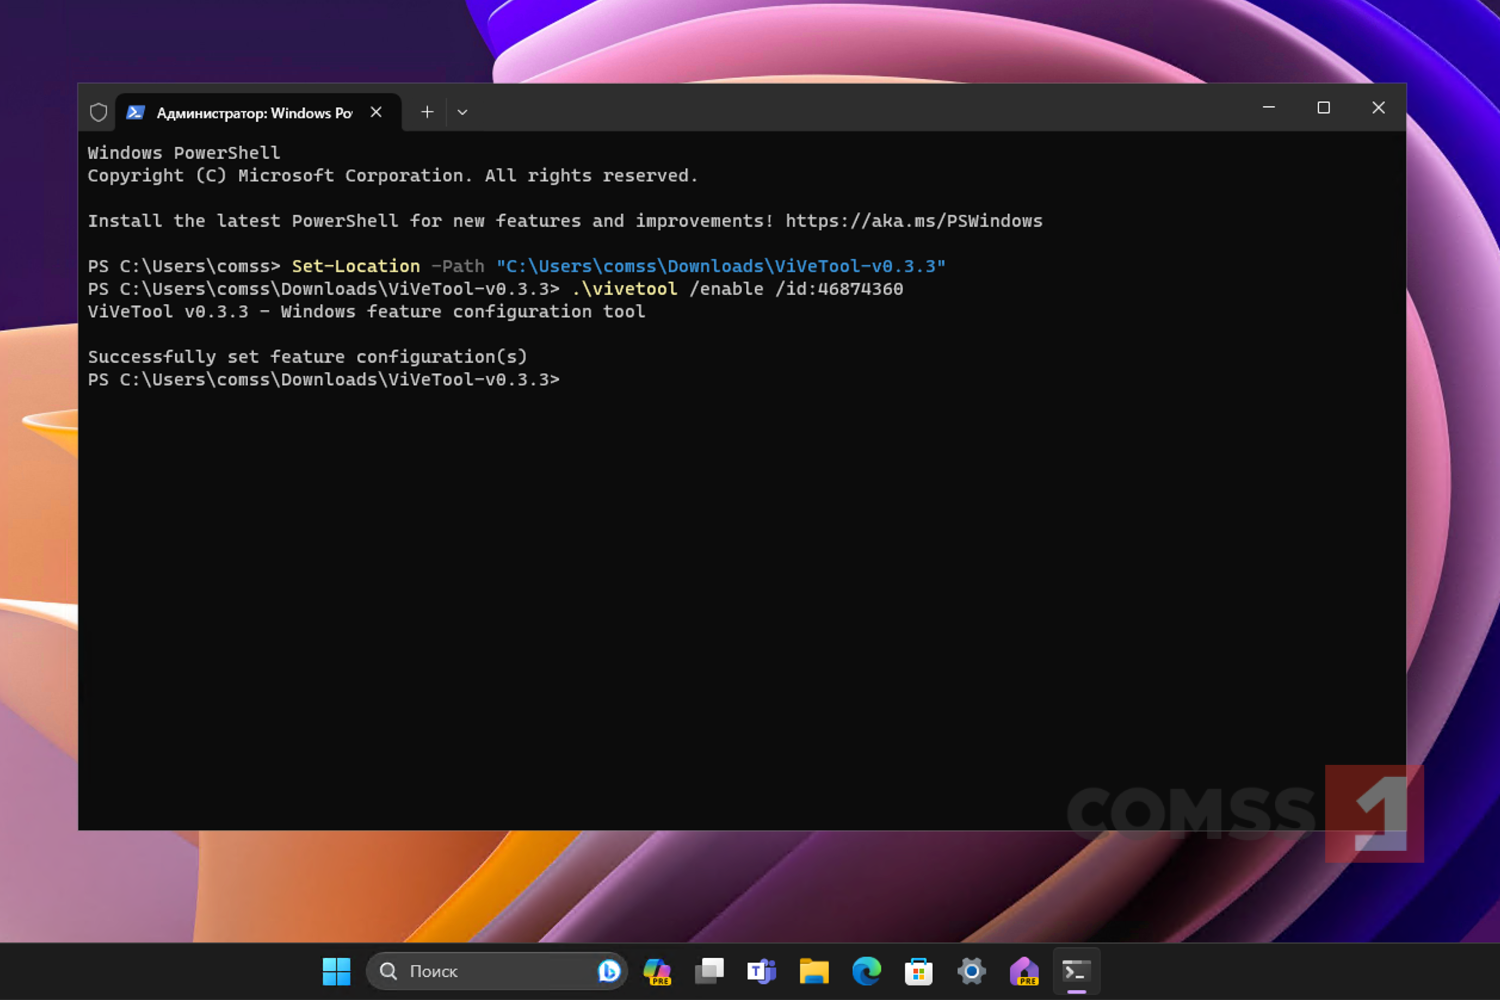Maximize the Terminal window
This screenshot has height=1000, width=1500.
[1324, 107]
